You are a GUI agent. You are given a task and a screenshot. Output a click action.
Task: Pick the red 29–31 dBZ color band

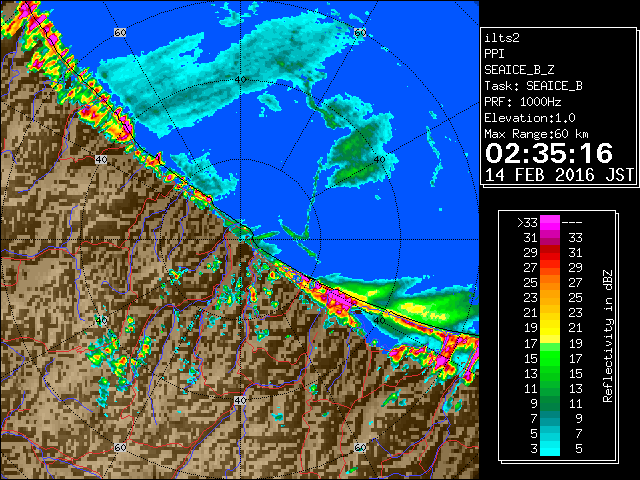coord(550,253)
